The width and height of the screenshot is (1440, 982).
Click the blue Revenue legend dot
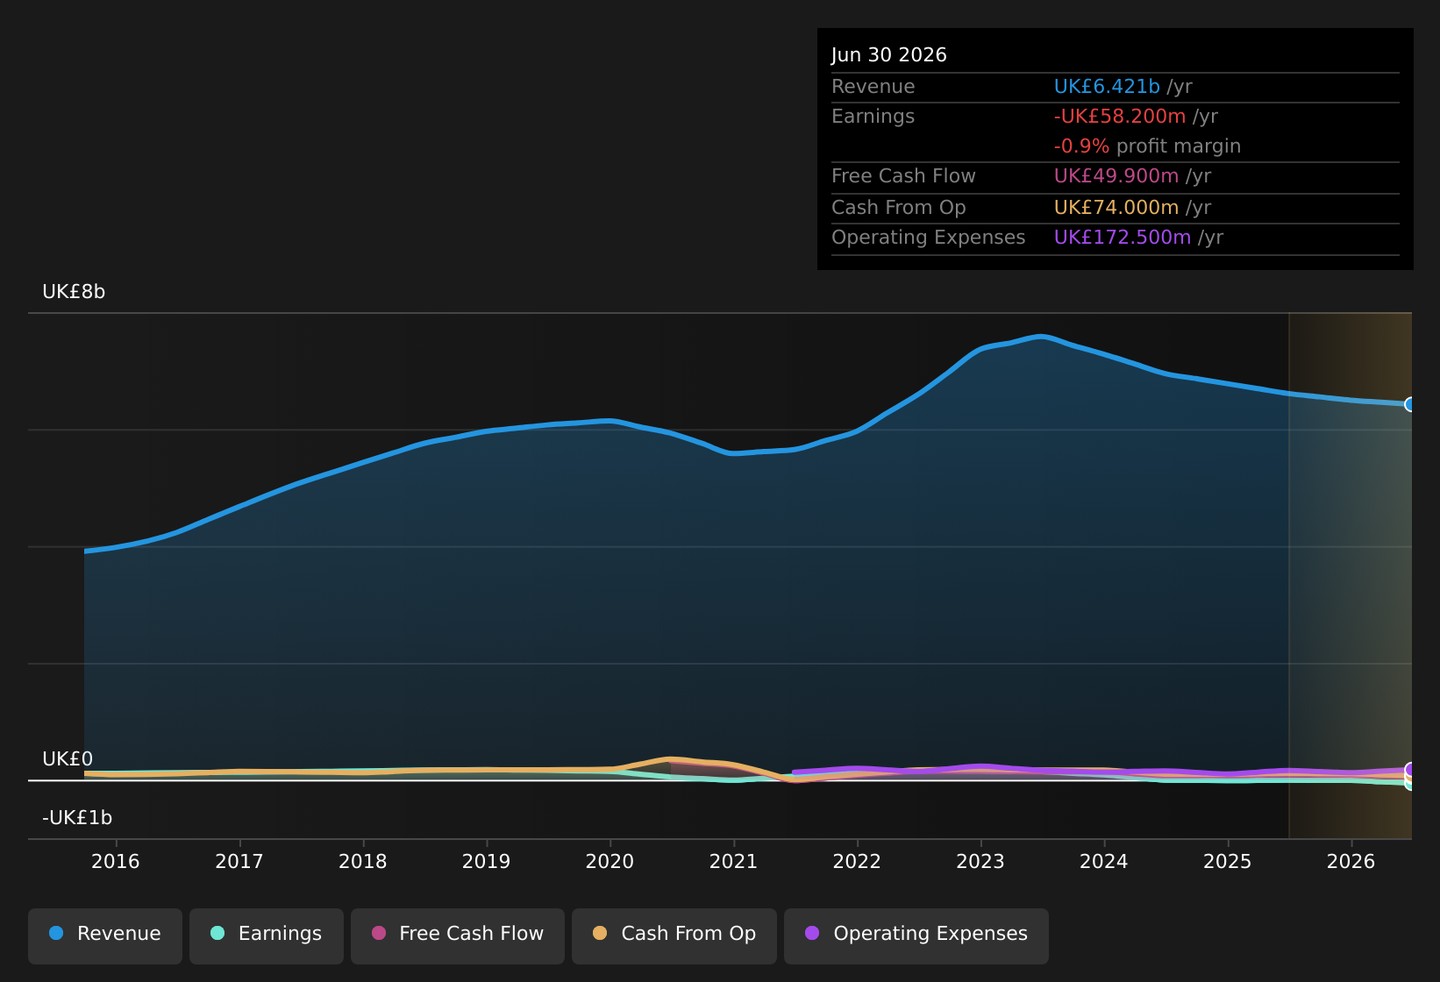click(56, 933)
